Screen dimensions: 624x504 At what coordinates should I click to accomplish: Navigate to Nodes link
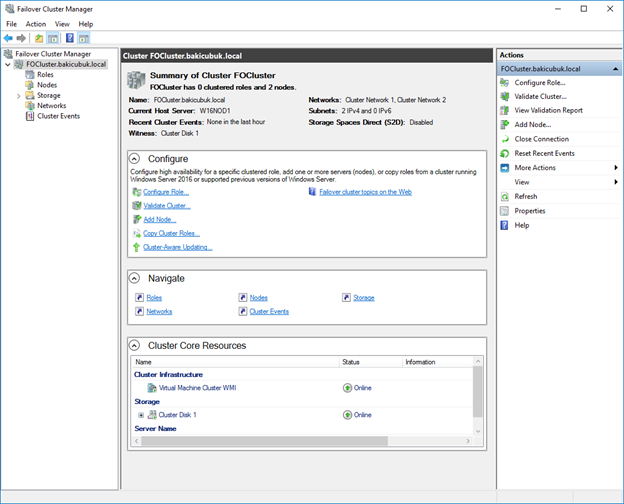coord(259,298)
